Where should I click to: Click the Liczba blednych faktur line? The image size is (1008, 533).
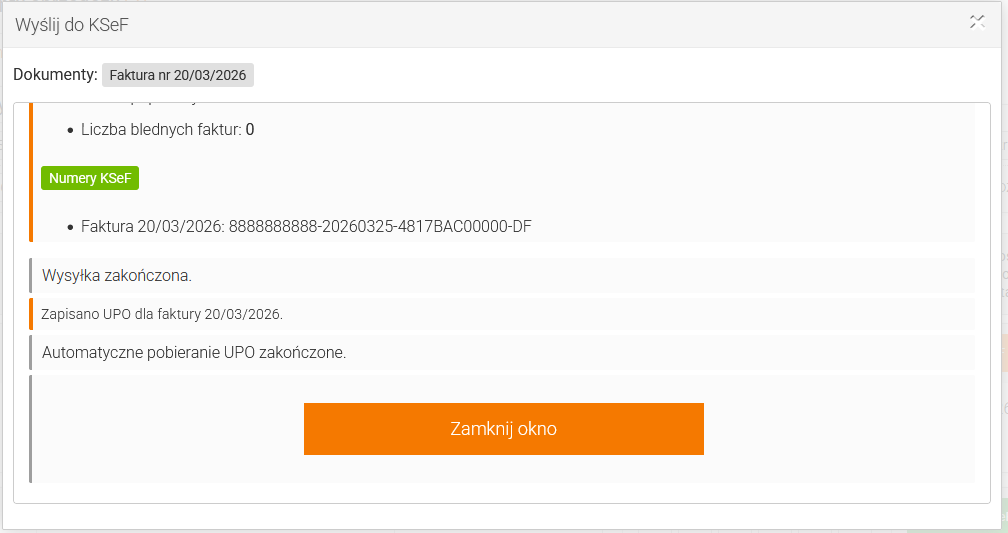point(160,130)
